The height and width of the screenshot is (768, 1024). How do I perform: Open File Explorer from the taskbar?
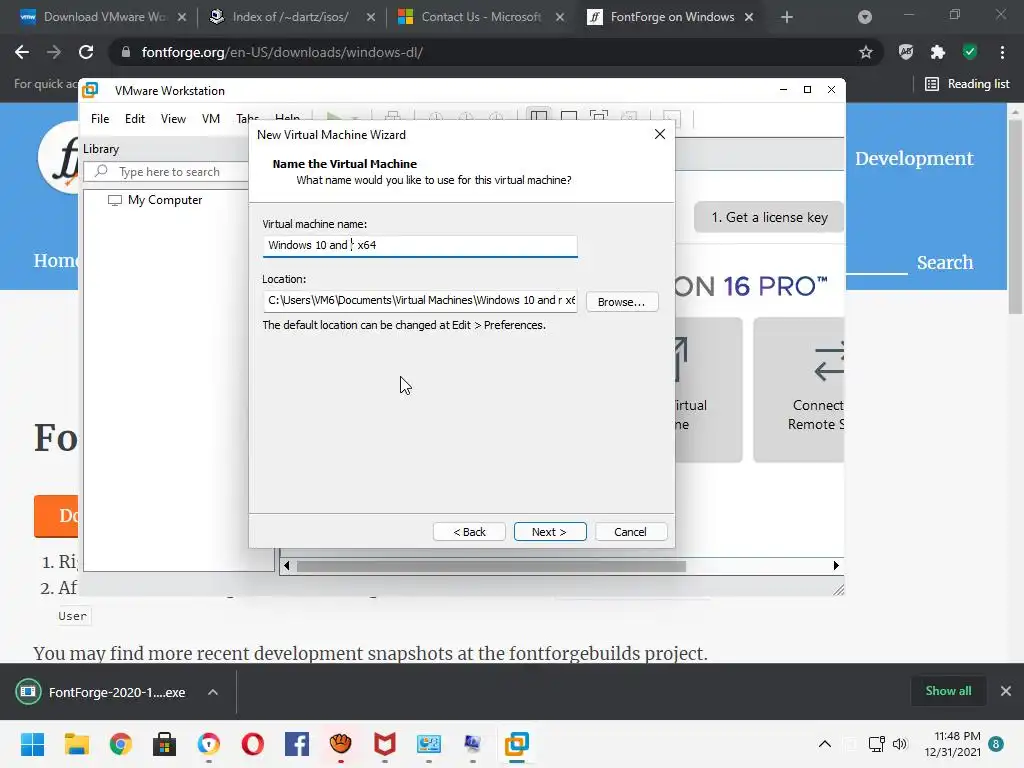point(76,744)
